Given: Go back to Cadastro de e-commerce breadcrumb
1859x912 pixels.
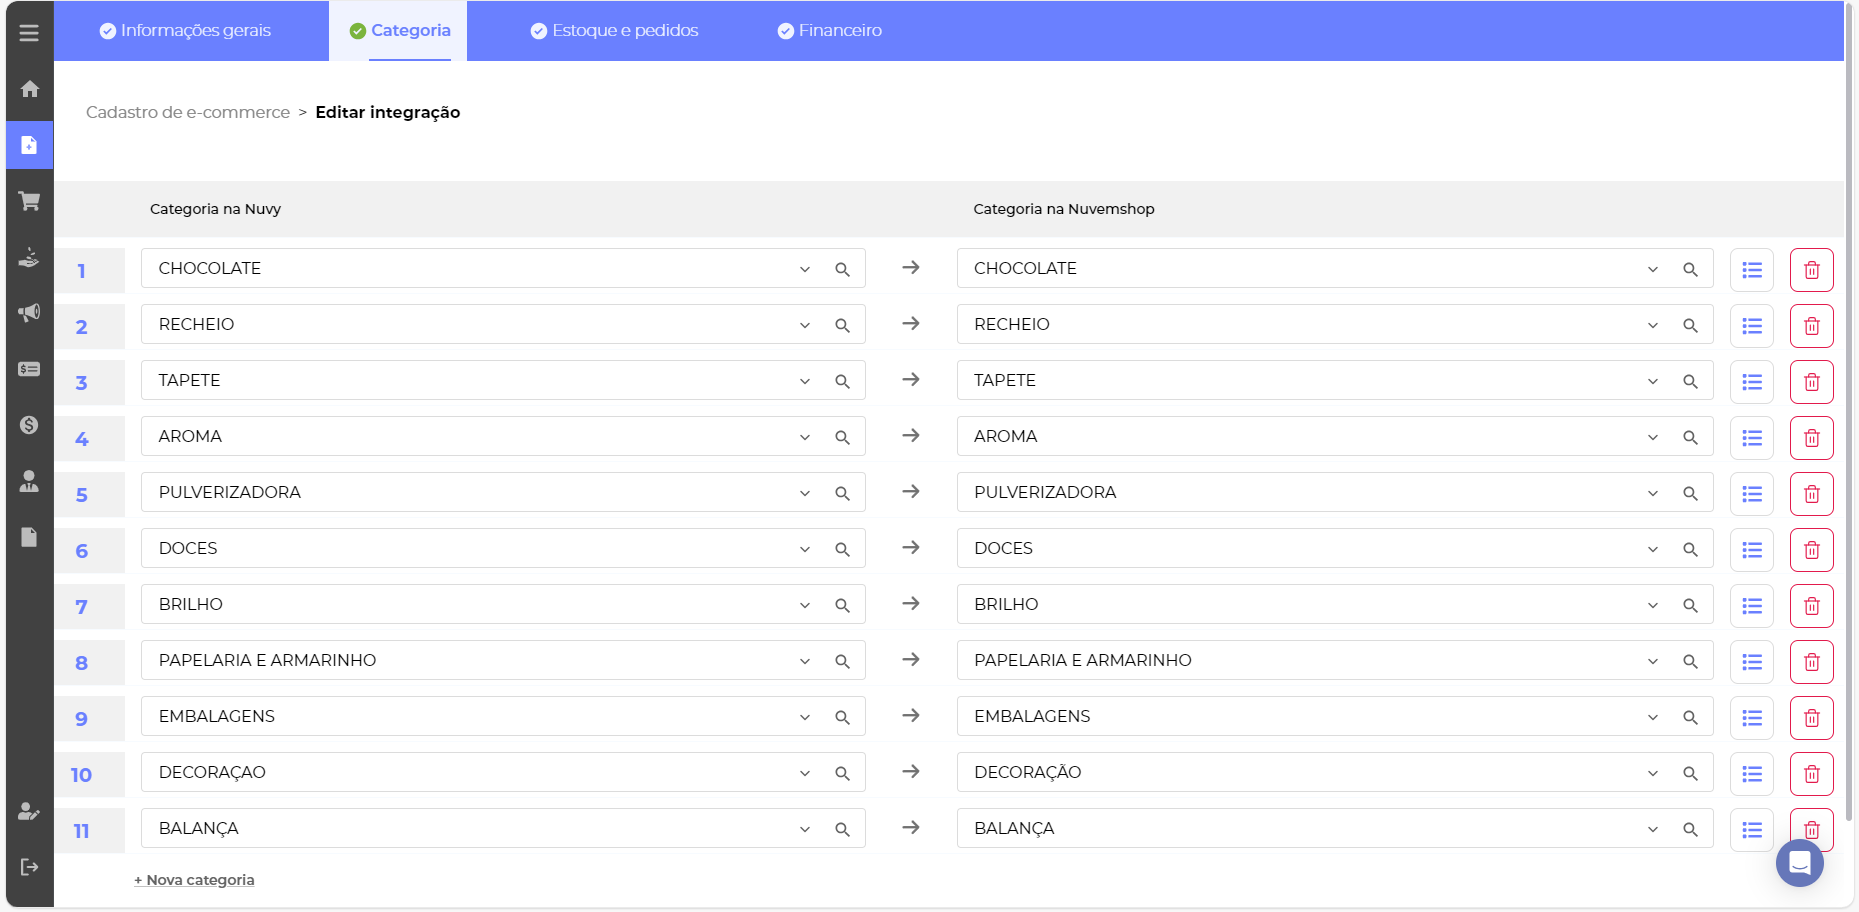Looking at the screenshot, I should (188, 112).
